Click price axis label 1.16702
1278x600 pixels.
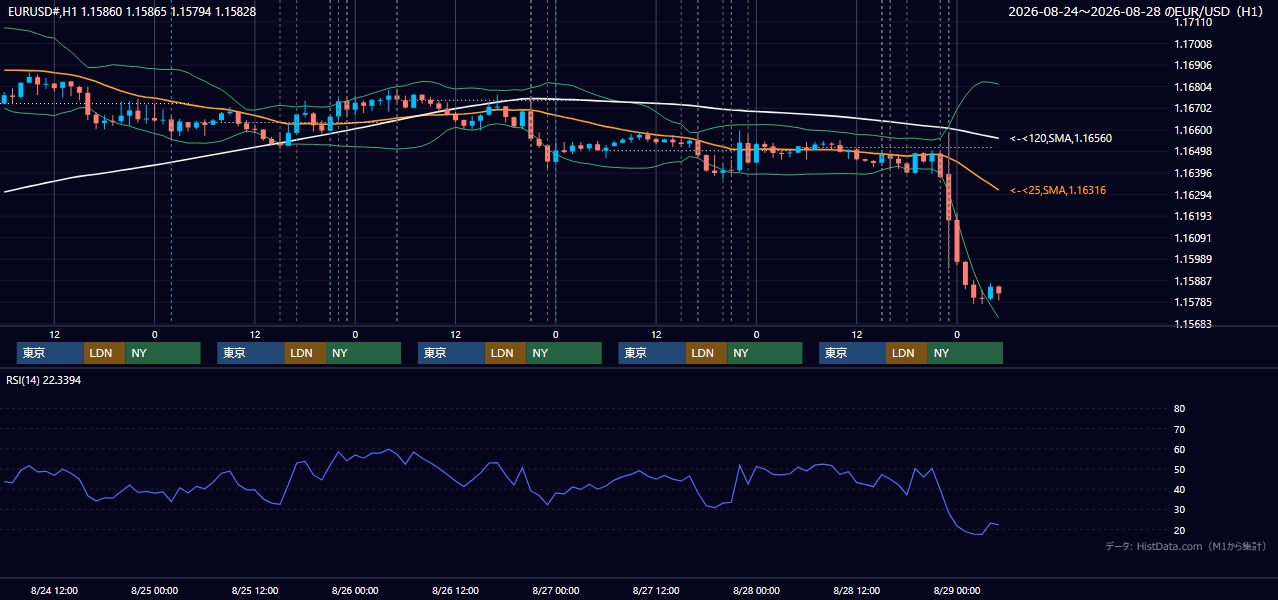(x=1193, y=108)
